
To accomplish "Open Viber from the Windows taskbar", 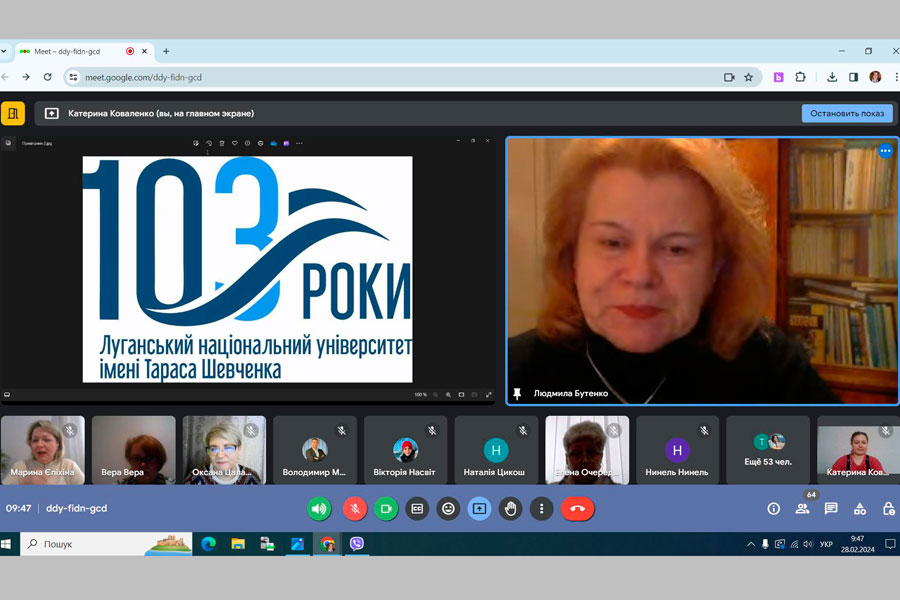I will [357, 544].
